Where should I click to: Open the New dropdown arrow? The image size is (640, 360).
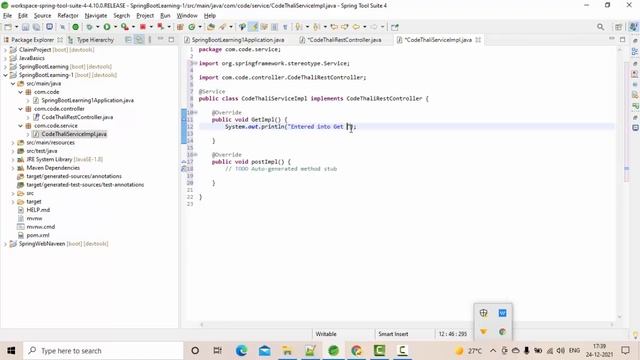(16, 27)
